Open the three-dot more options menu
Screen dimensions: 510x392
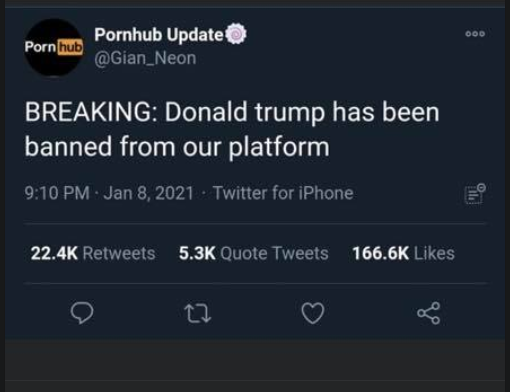click(475, 34)
